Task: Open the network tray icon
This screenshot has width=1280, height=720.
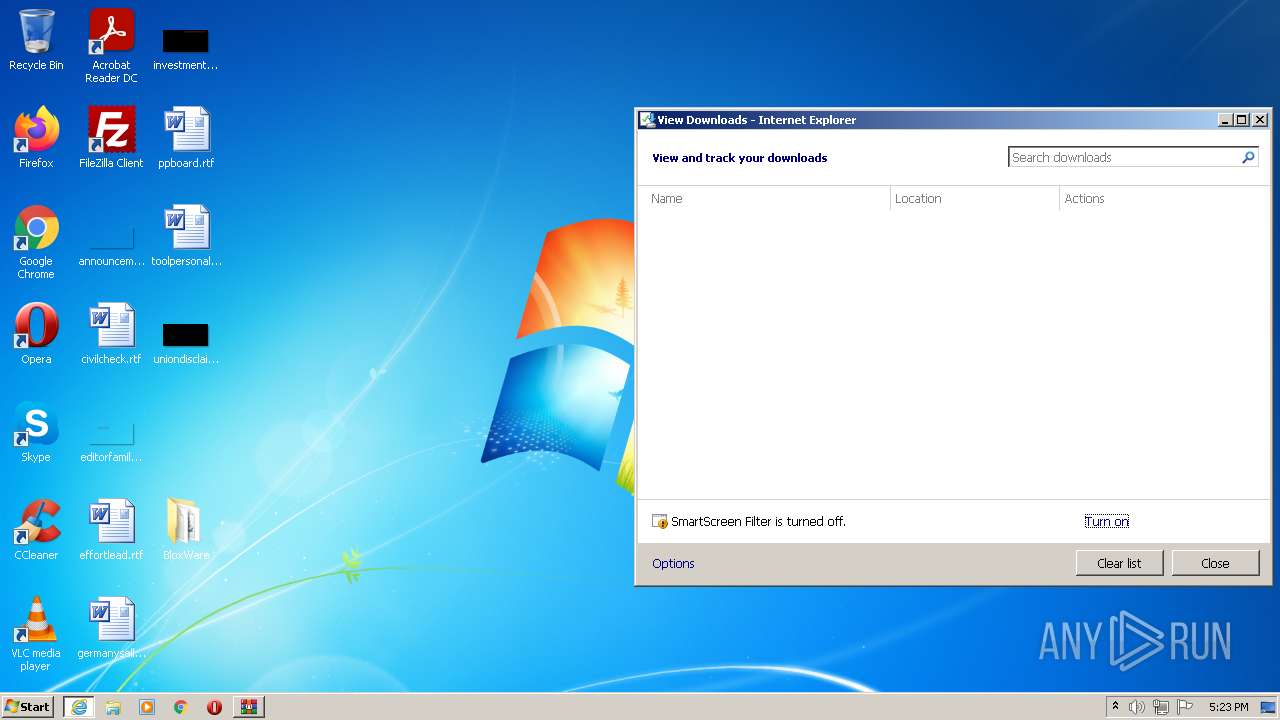Action: [1161, 707]
